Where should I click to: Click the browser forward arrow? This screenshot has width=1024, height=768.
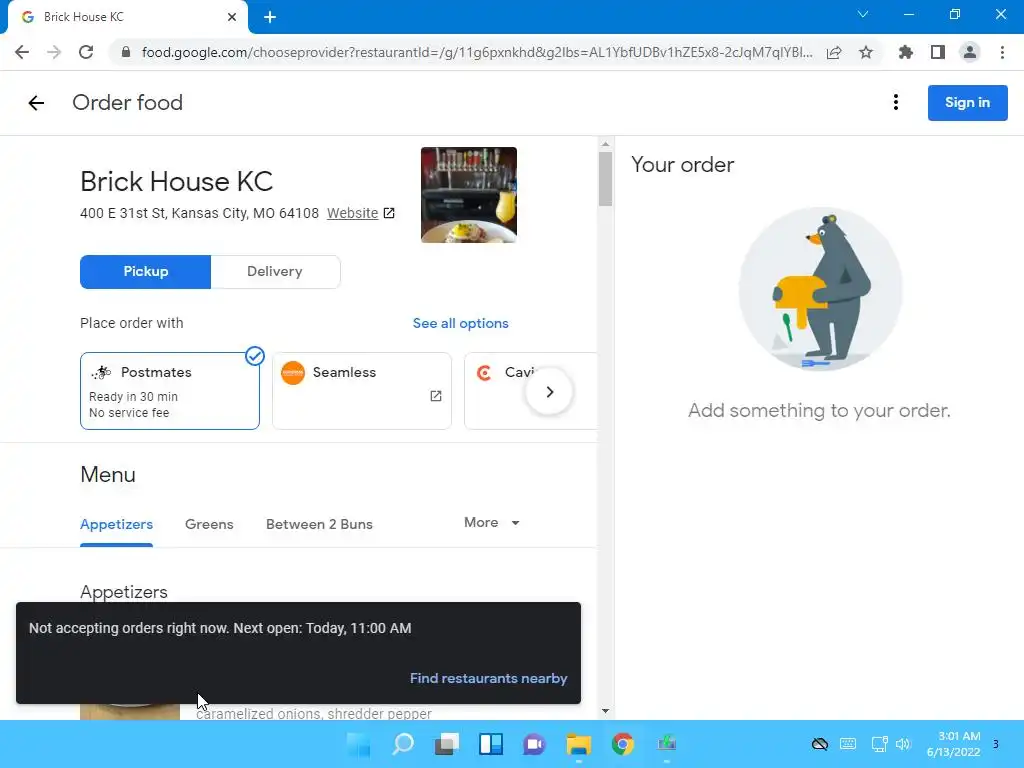54,52
